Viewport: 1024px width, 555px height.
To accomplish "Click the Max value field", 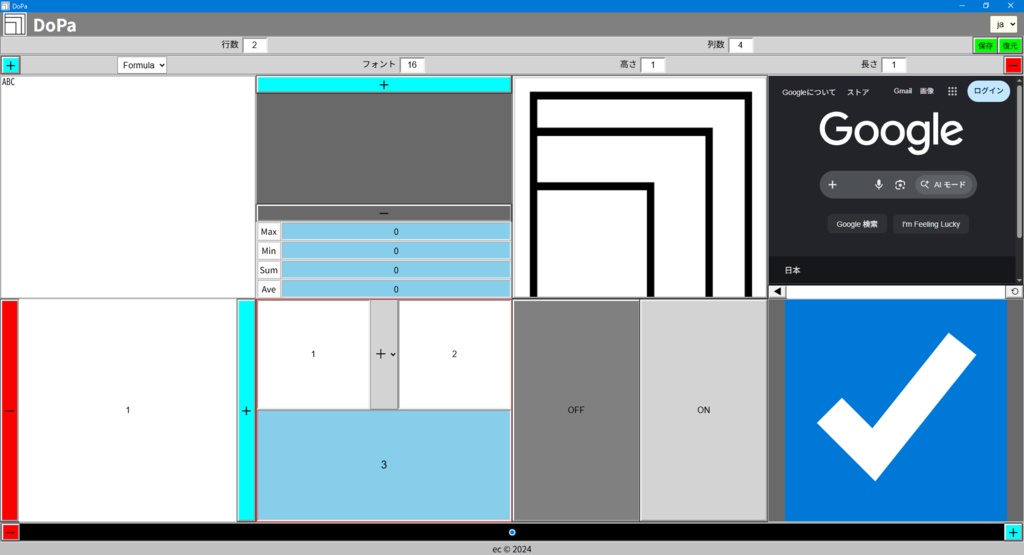I will [396, 232].
